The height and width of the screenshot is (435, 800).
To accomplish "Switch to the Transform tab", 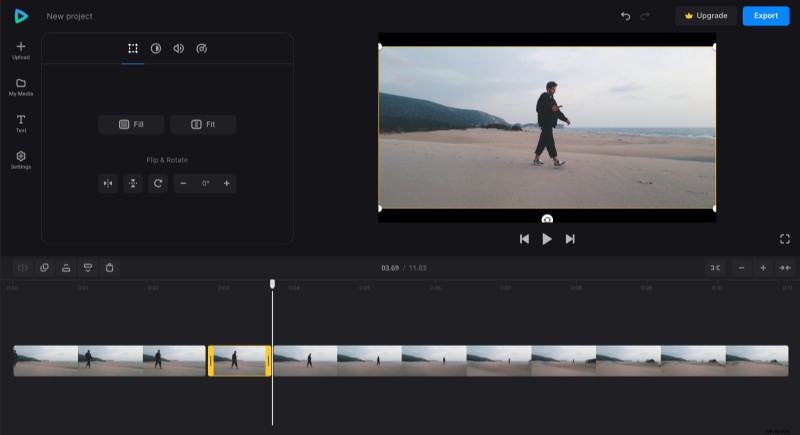I will click(x=133, y=48).
